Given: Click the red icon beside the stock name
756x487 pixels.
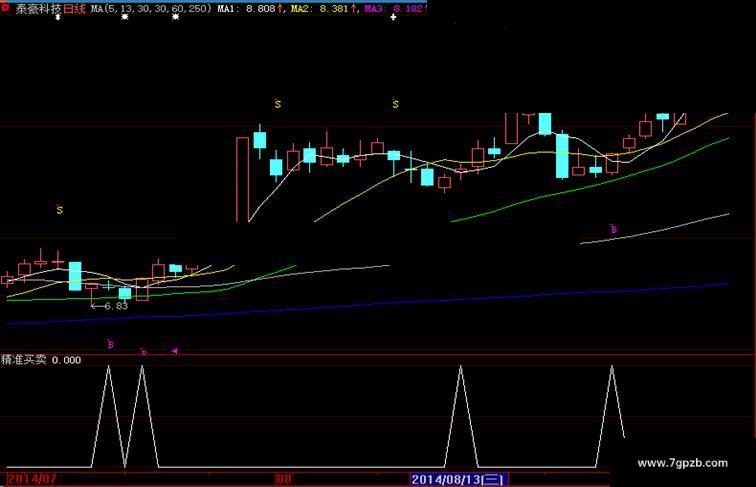Looking at the screenshot, I should [6, 8].
